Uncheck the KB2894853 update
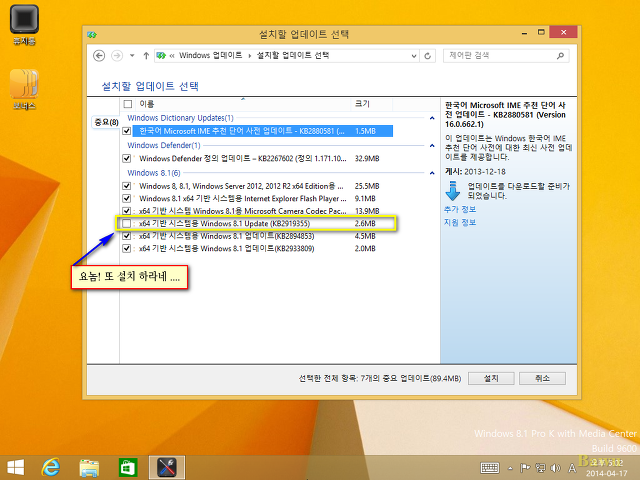Viewport: 640px width, 480px height. point(127,236)
